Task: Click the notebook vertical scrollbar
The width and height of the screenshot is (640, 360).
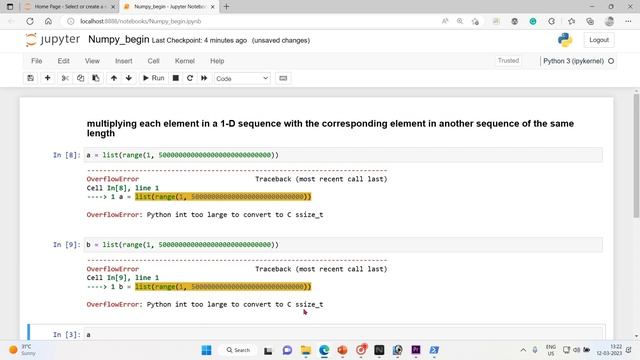Action: click(x=636, y=156)
